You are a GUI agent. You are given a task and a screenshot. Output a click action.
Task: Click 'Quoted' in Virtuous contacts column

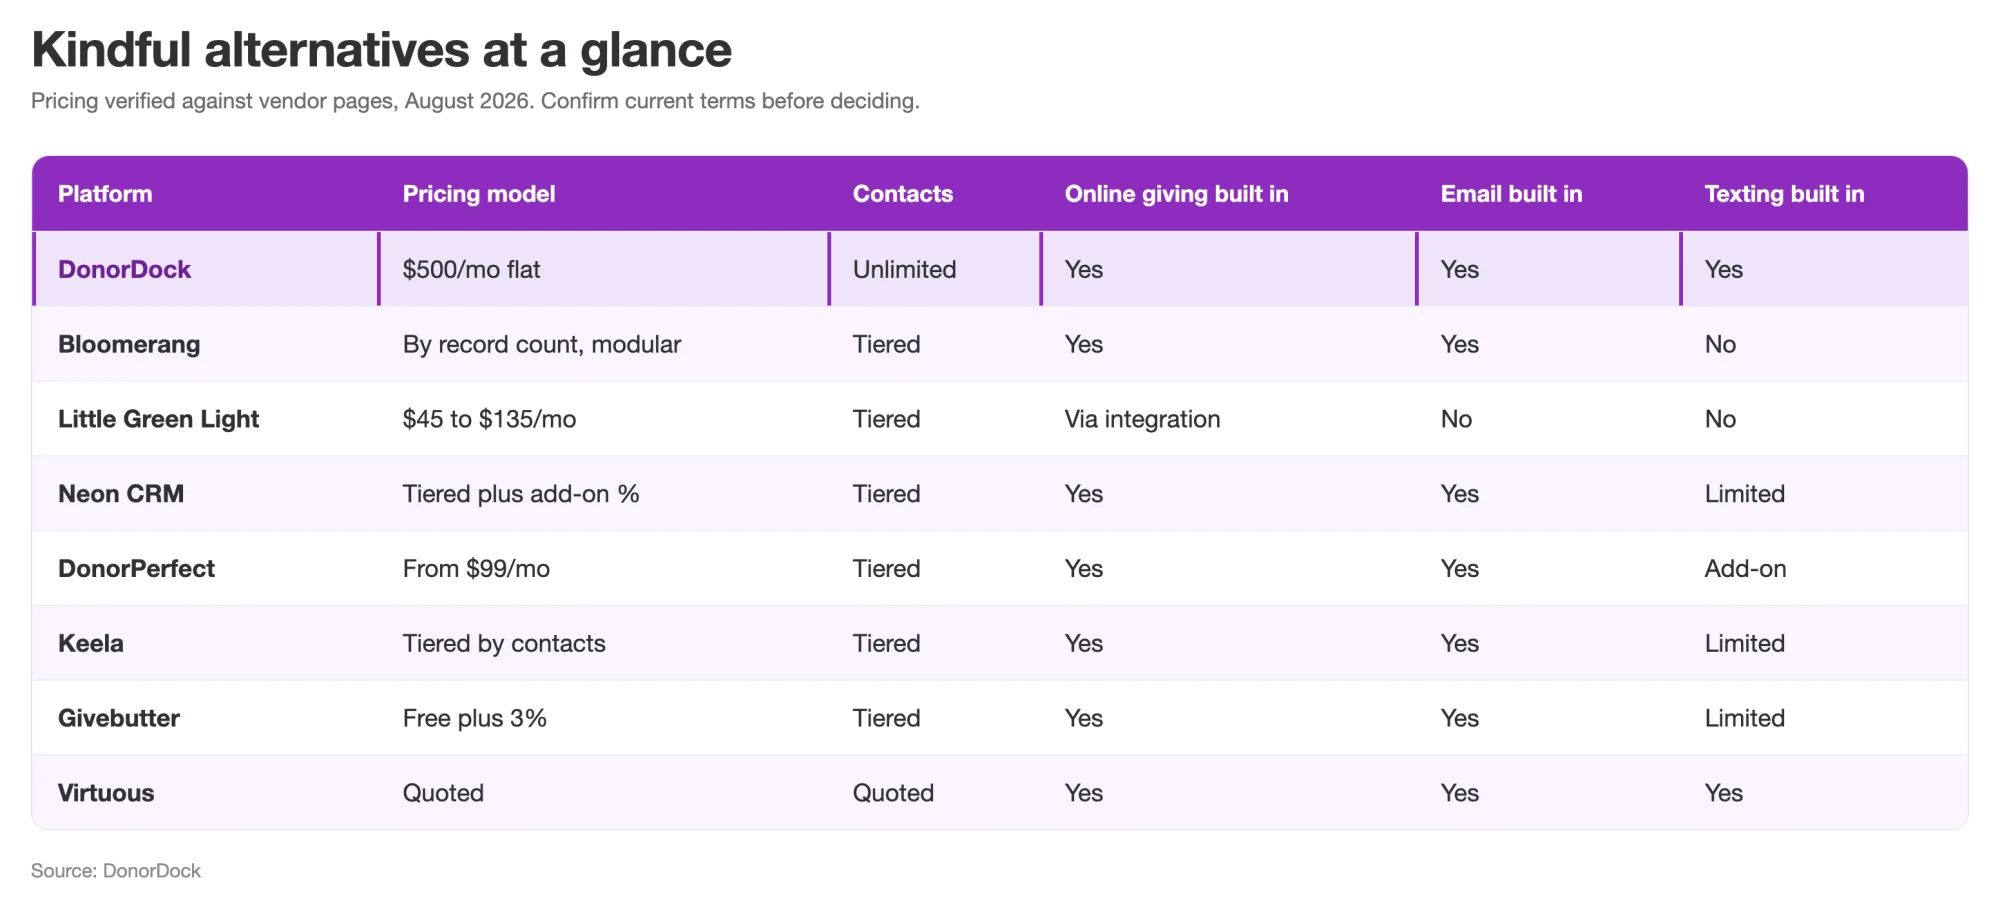click(893, 793)
